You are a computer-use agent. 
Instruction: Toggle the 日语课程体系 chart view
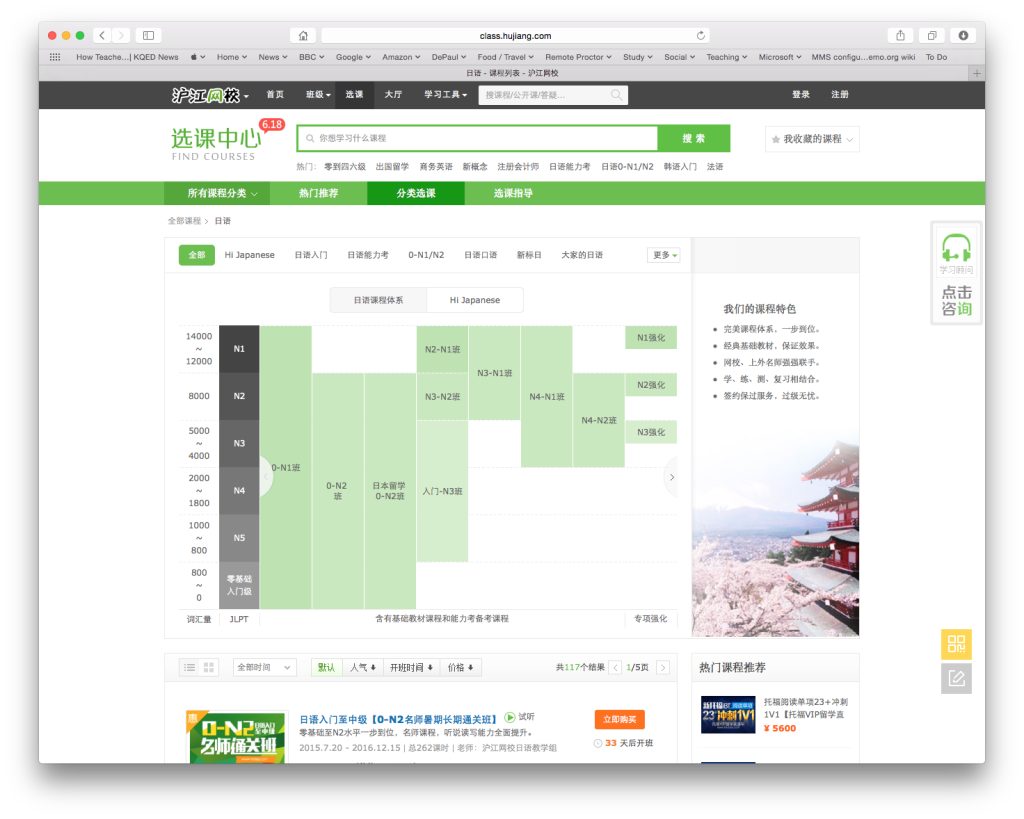pyautogui.click(x=378, y=300)
